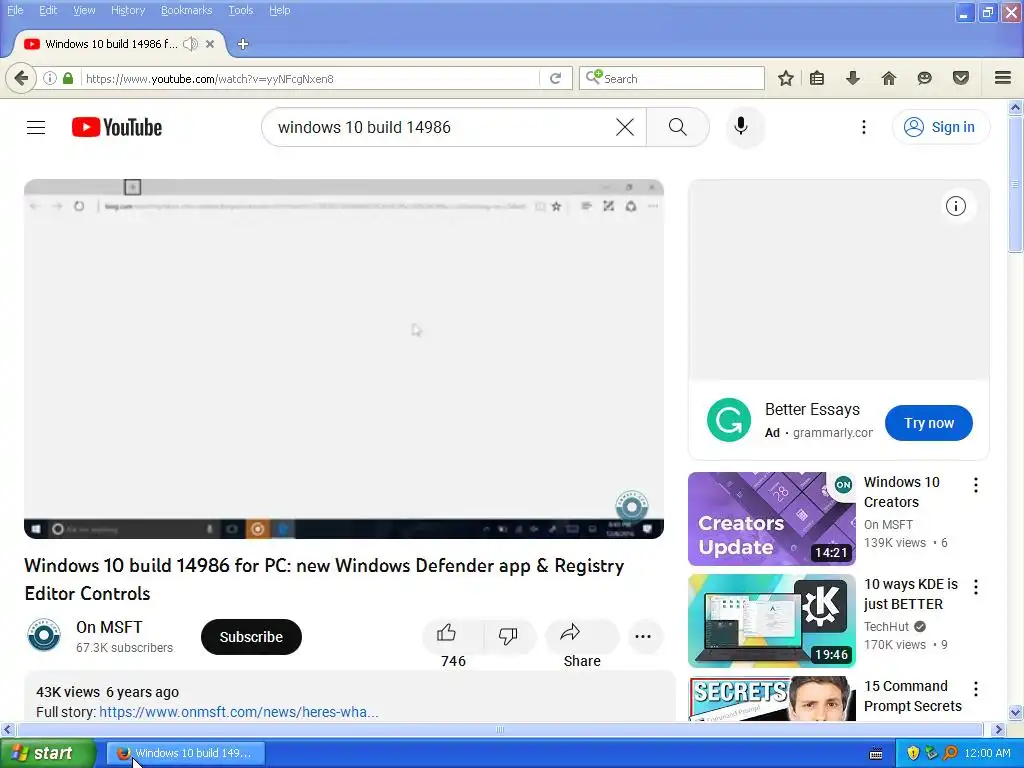Viewport: 1024px width, 768px height.
Task: Open the Edit menu
Action: point(48,10)
